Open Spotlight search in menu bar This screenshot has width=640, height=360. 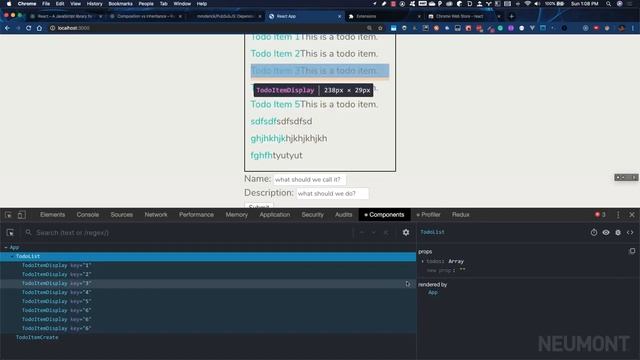(608, 4)
